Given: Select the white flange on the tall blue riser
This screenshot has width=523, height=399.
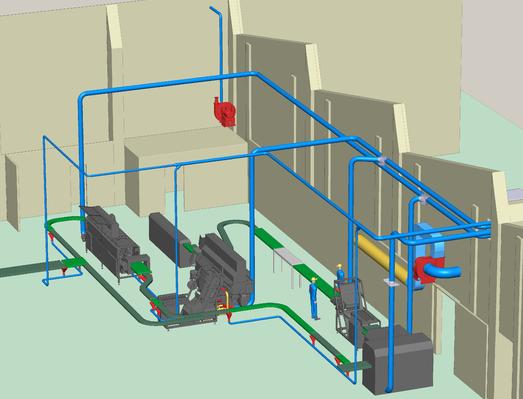Looking at the screenshot, I should click(390, 283).
